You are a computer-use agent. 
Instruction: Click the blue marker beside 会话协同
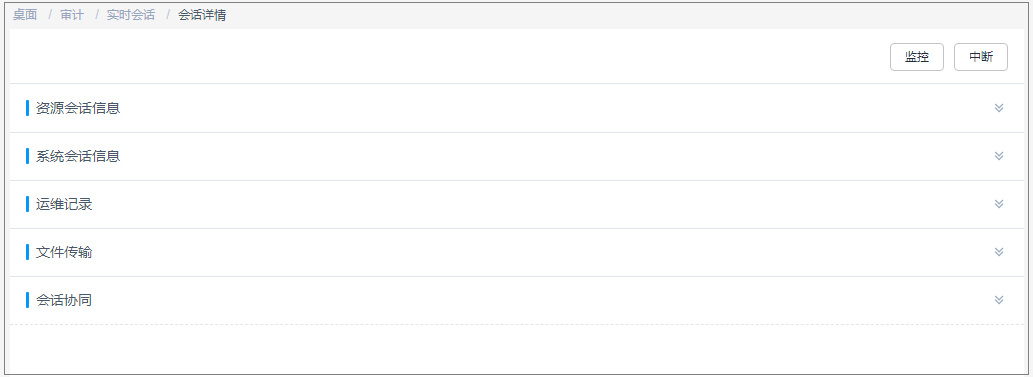click(x=28, y=300)
